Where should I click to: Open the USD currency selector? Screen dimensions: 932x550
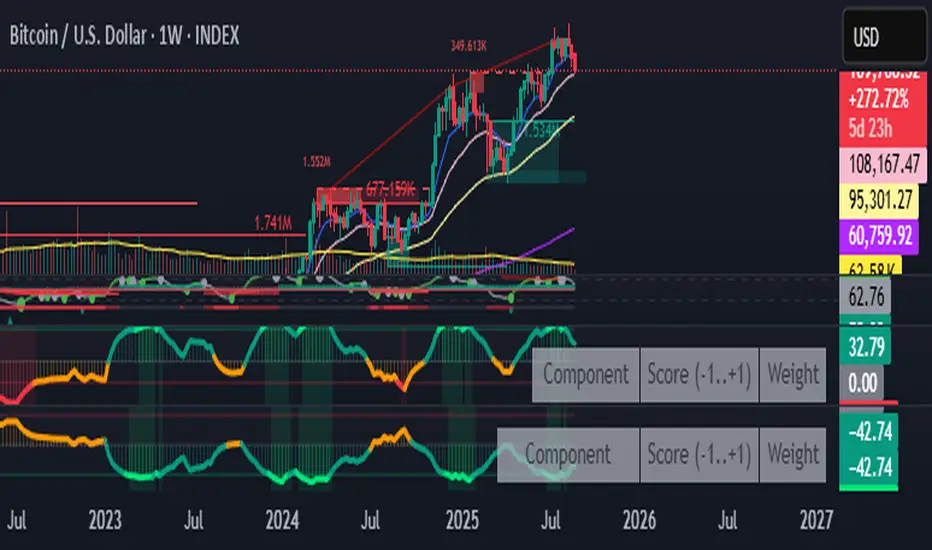click(884, 37)
